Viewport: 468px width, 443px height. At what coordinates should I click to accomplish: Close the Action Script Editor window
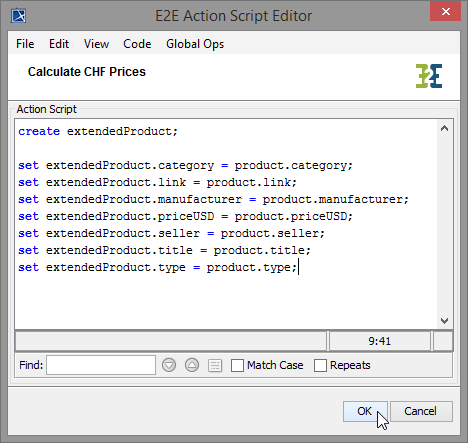coord(445,12)
